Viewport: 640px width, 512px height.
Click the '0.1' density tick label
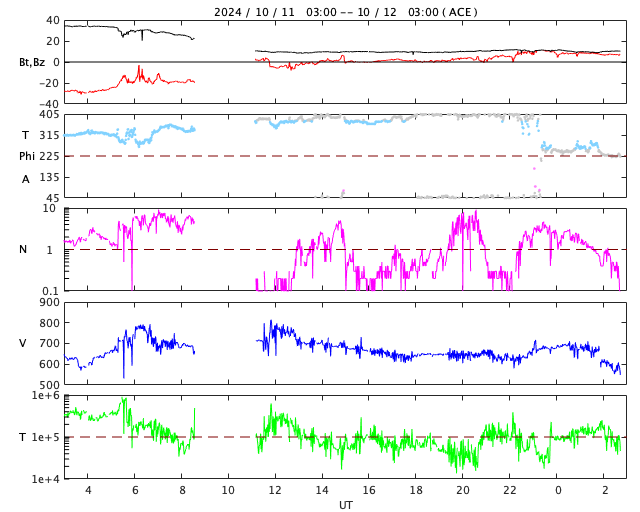[51, 291]
